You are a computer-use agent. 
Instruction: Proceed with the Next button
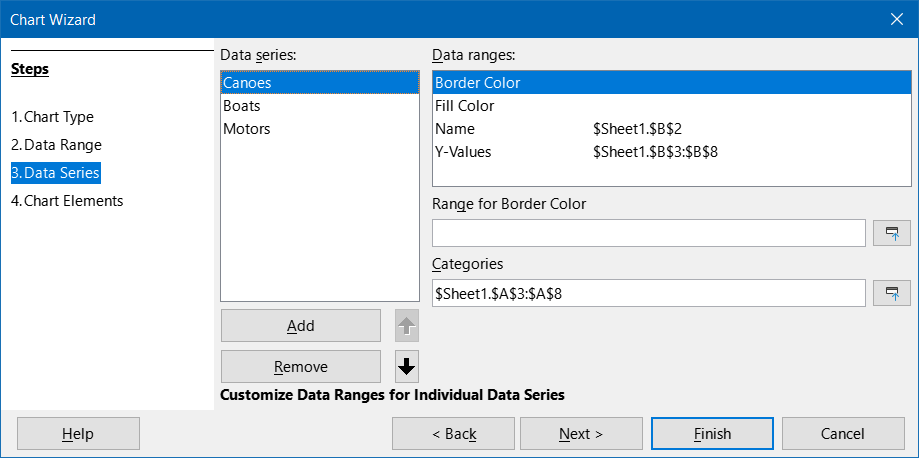coord(581,433)
